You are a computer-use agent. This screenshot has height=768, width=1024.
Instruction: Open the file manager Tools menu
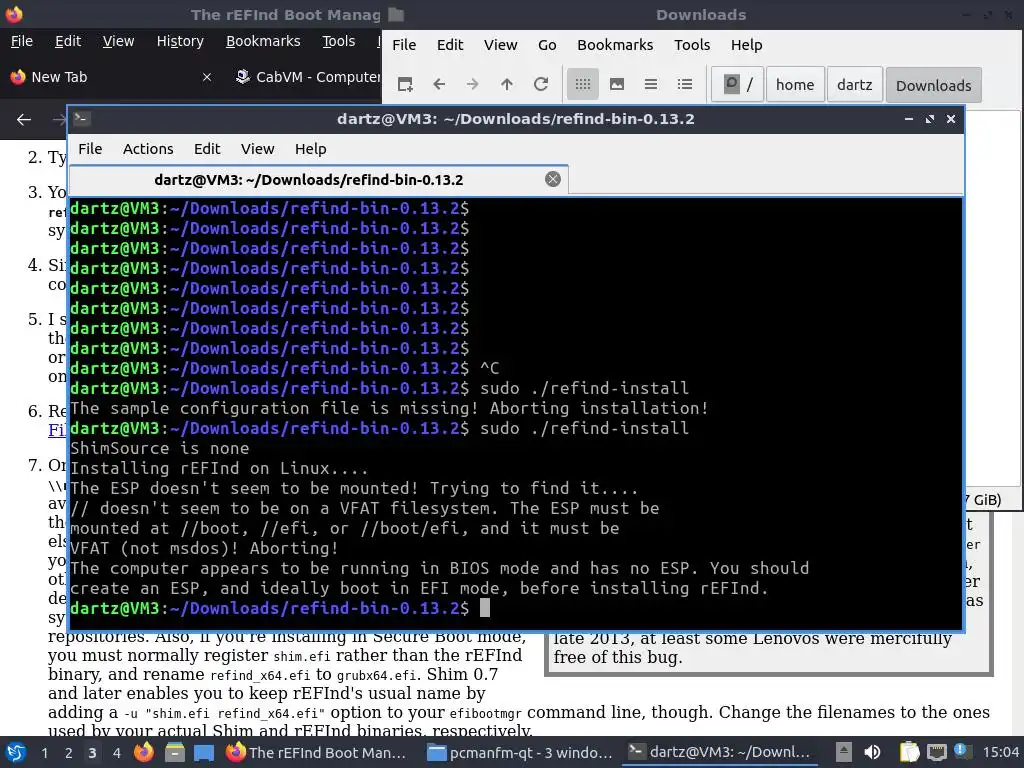(692, 45)
